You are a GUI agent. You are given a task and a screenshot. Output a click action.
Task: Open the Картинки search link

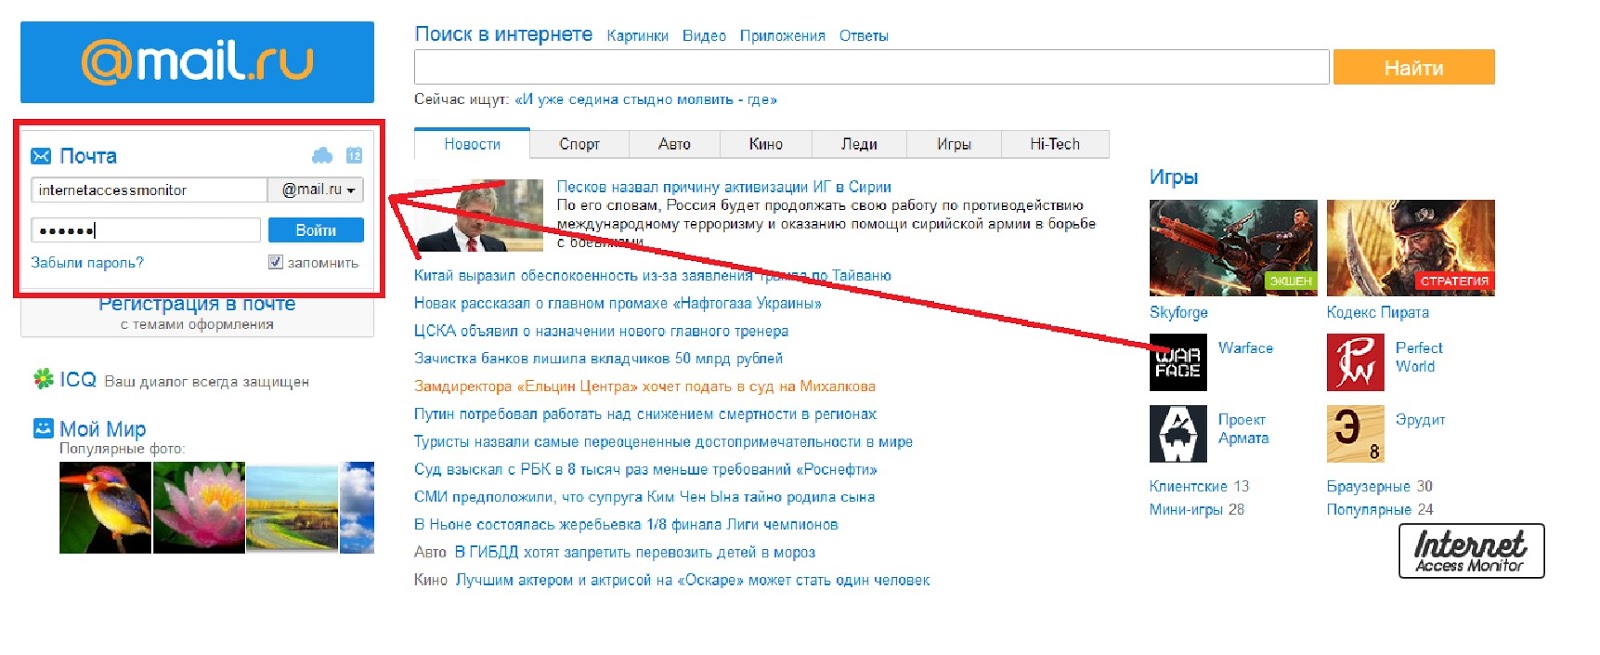click(x=638, y=36)
